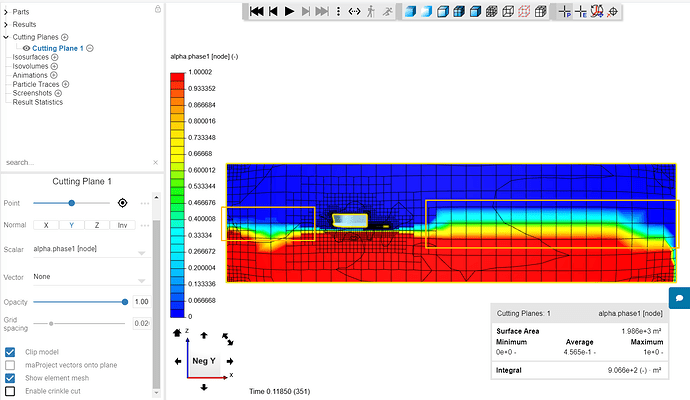Open Result Statistics in the tree
The height and width of the screenshot is (400, 690).
click(37, 102)
